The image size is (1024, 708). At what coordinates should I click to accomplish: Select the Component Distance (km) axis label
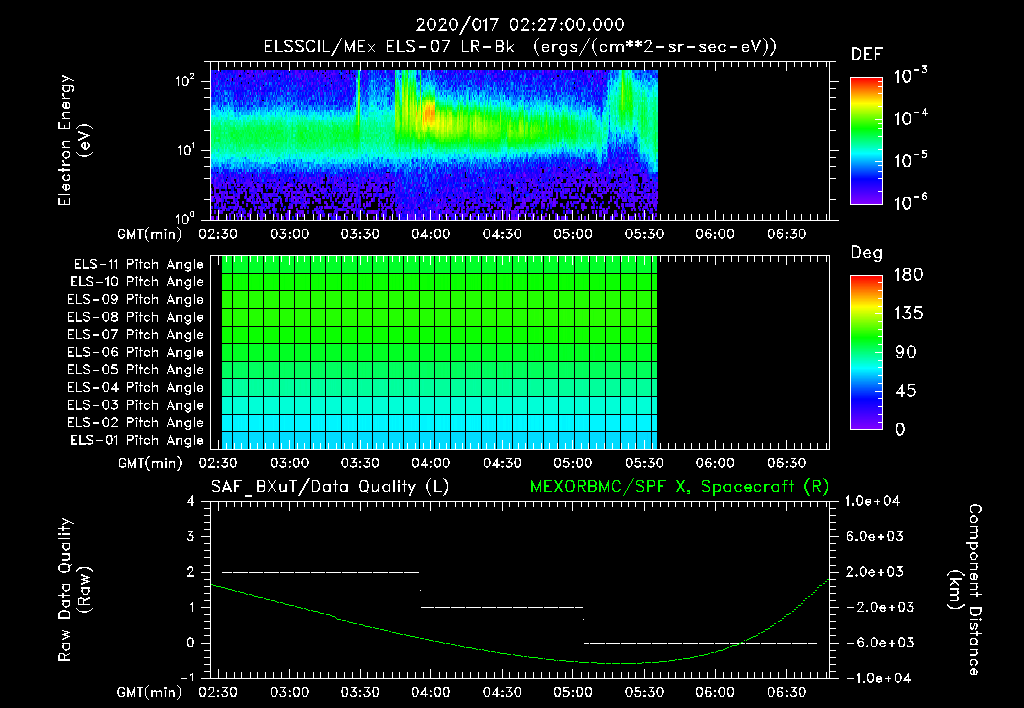coord(965,590)
